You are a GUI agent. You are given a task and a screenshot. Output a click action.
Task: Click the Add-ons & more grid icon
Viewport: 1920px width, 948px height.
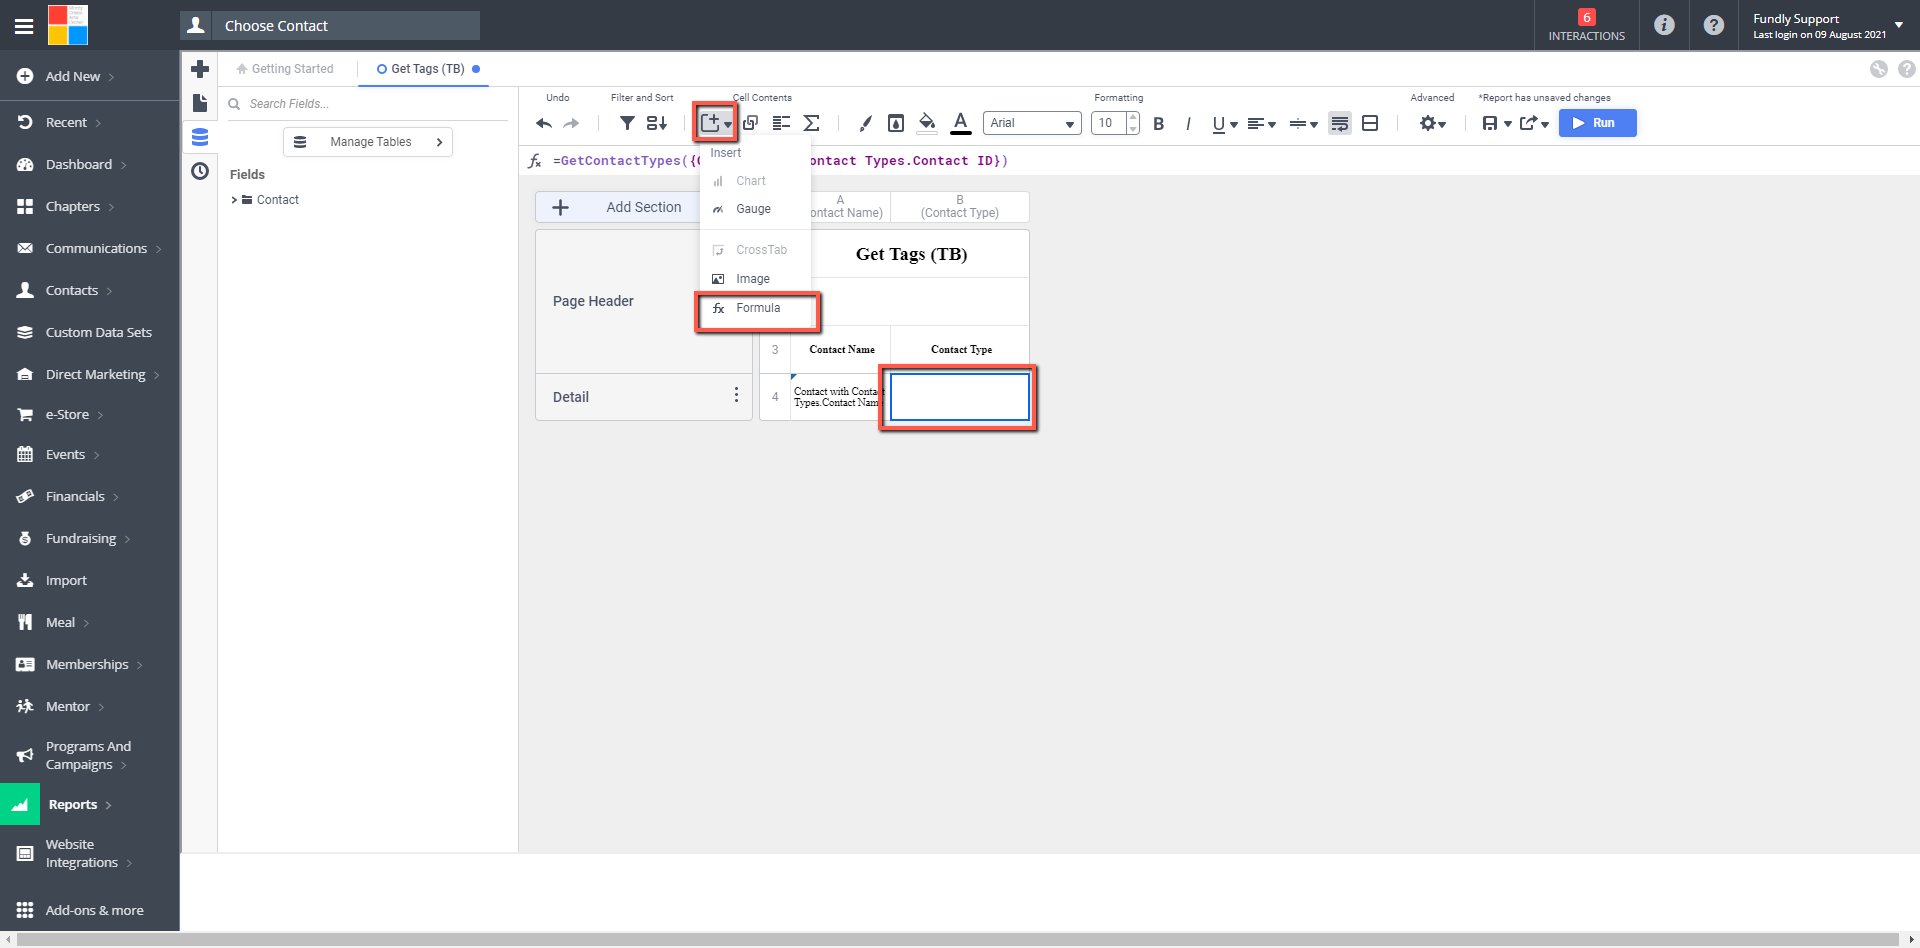tap(25, 910)
